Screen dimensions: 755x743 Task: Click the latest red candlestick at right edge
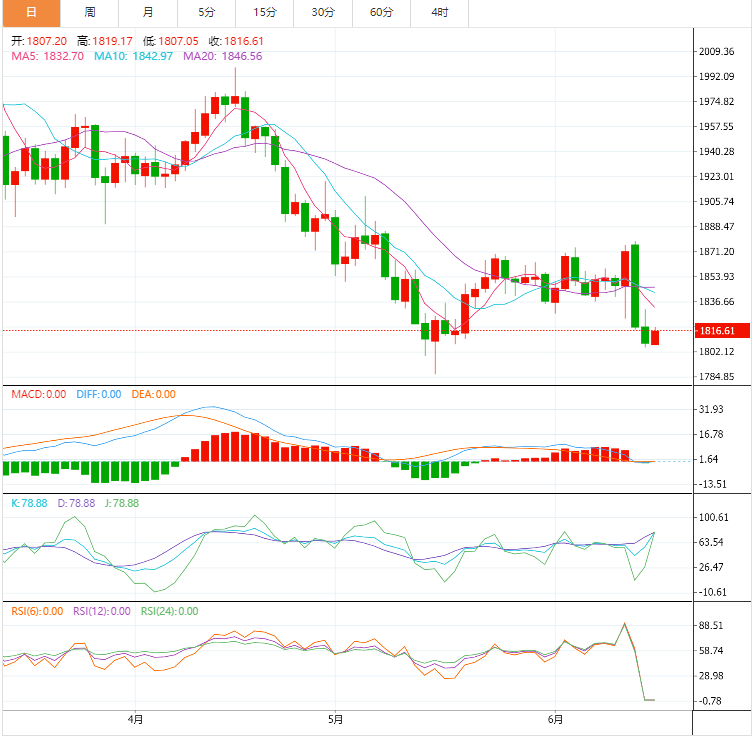(655, 337)
